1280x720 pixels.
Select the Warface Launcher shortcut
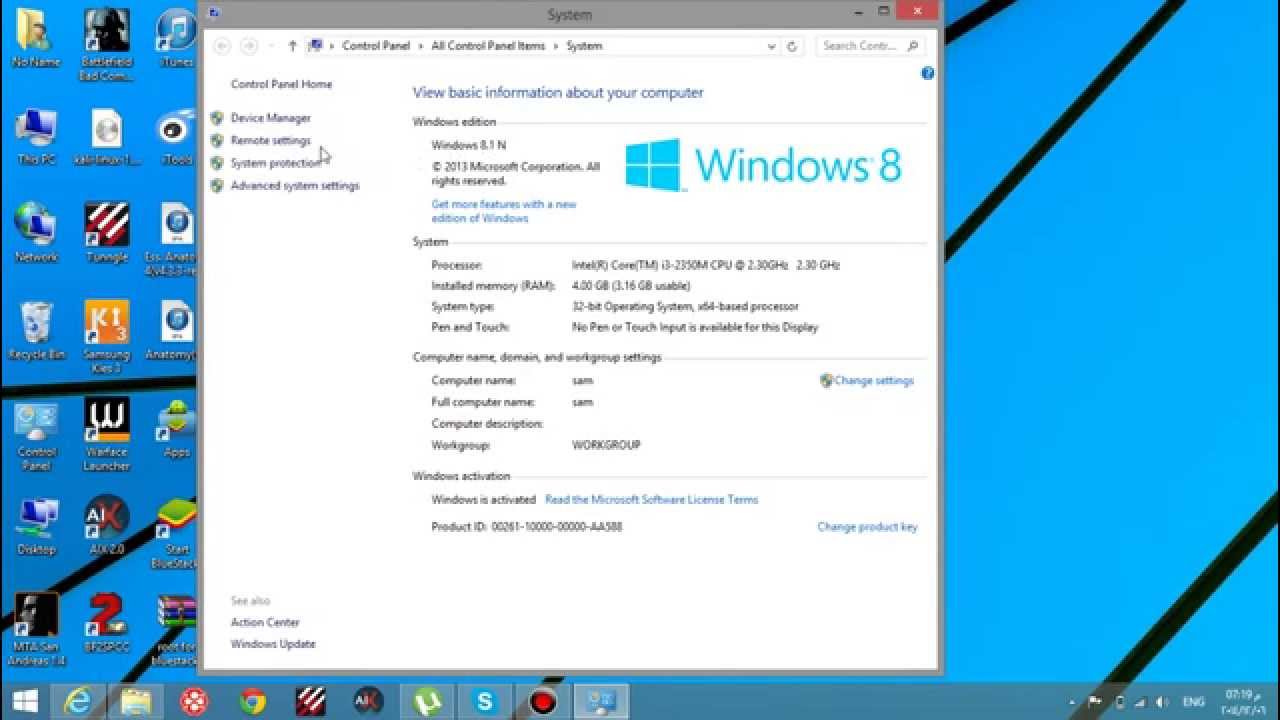(x=107, y=435)
